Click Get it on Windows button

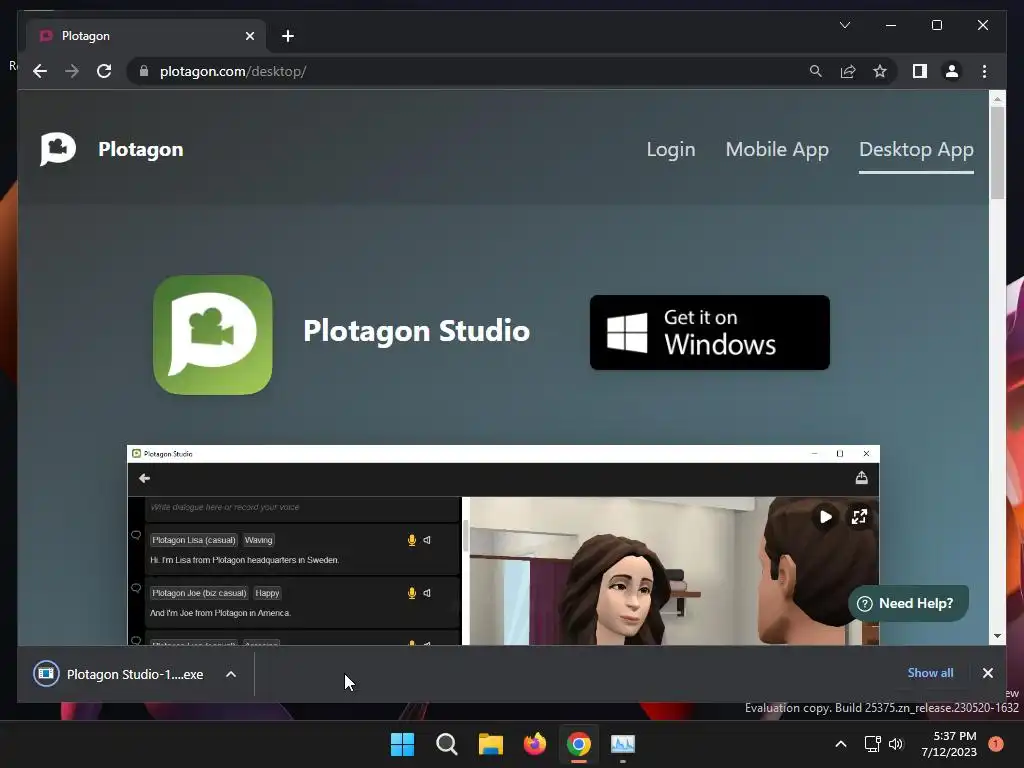coord(710,332)
